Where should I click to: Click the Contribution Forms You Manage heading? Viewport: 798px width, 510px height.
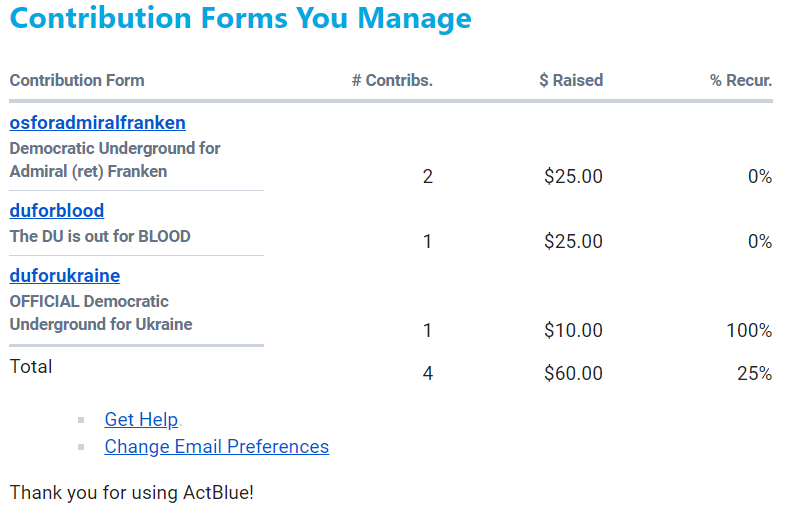[x=240, y=18]
